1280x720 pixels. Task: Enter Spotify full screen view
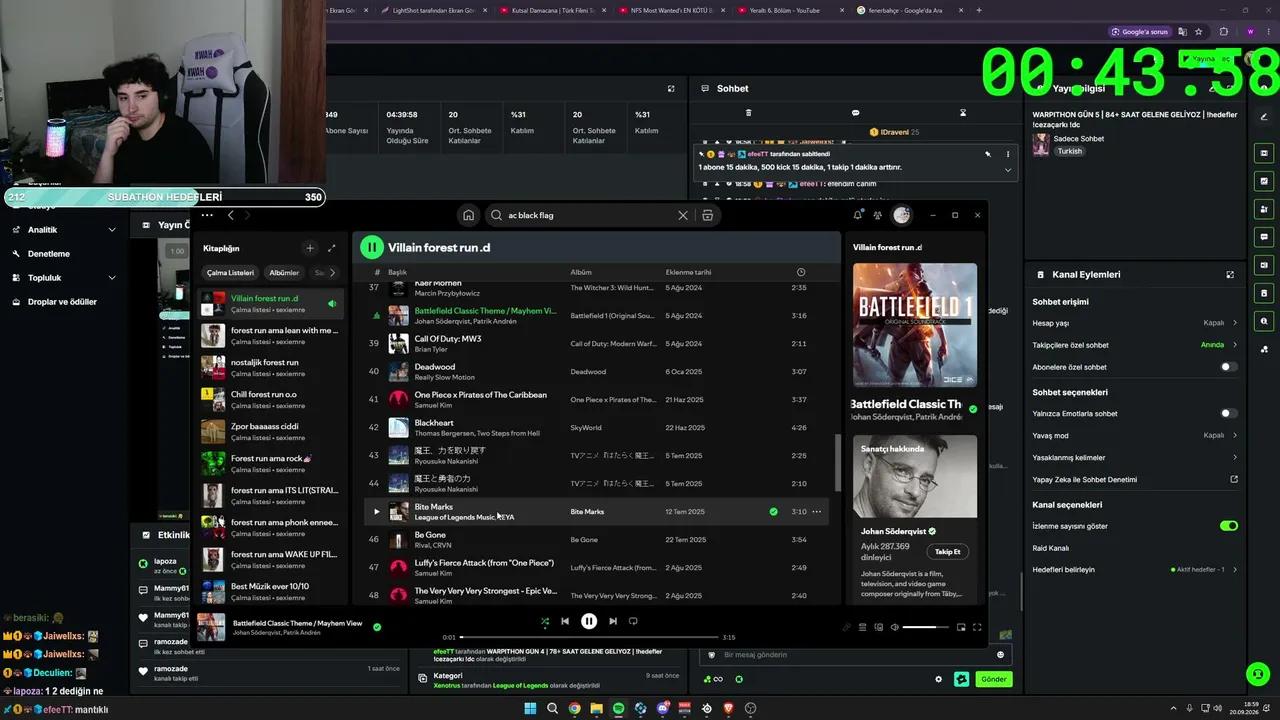(x=977, y=627)
